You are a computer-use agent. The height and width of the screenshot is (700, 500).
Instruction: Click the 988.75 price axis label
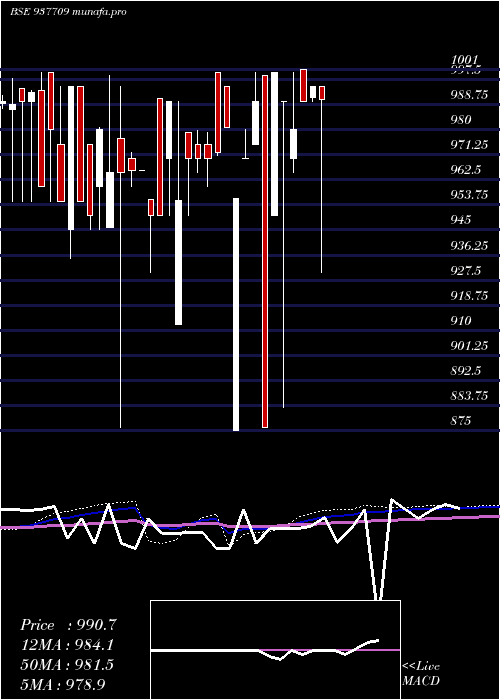tap(469, 95)
